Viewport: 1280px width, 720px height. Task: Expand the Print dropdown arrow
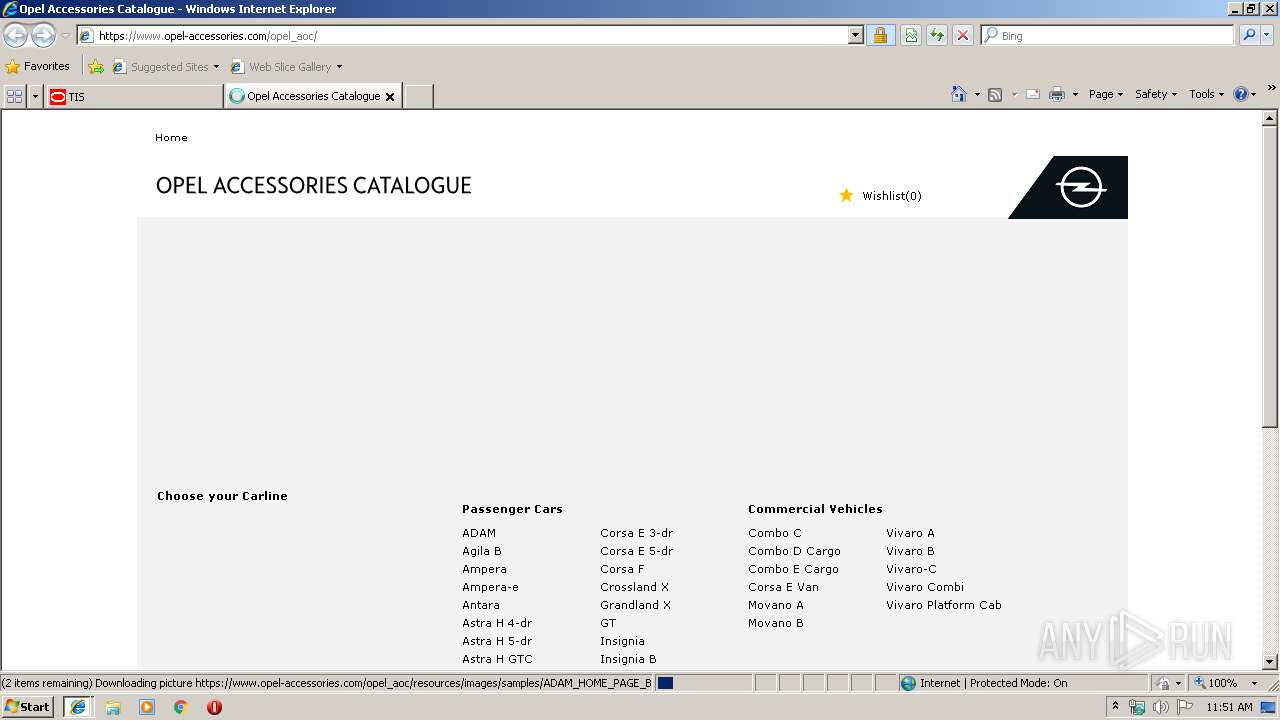pos(1075,94)
